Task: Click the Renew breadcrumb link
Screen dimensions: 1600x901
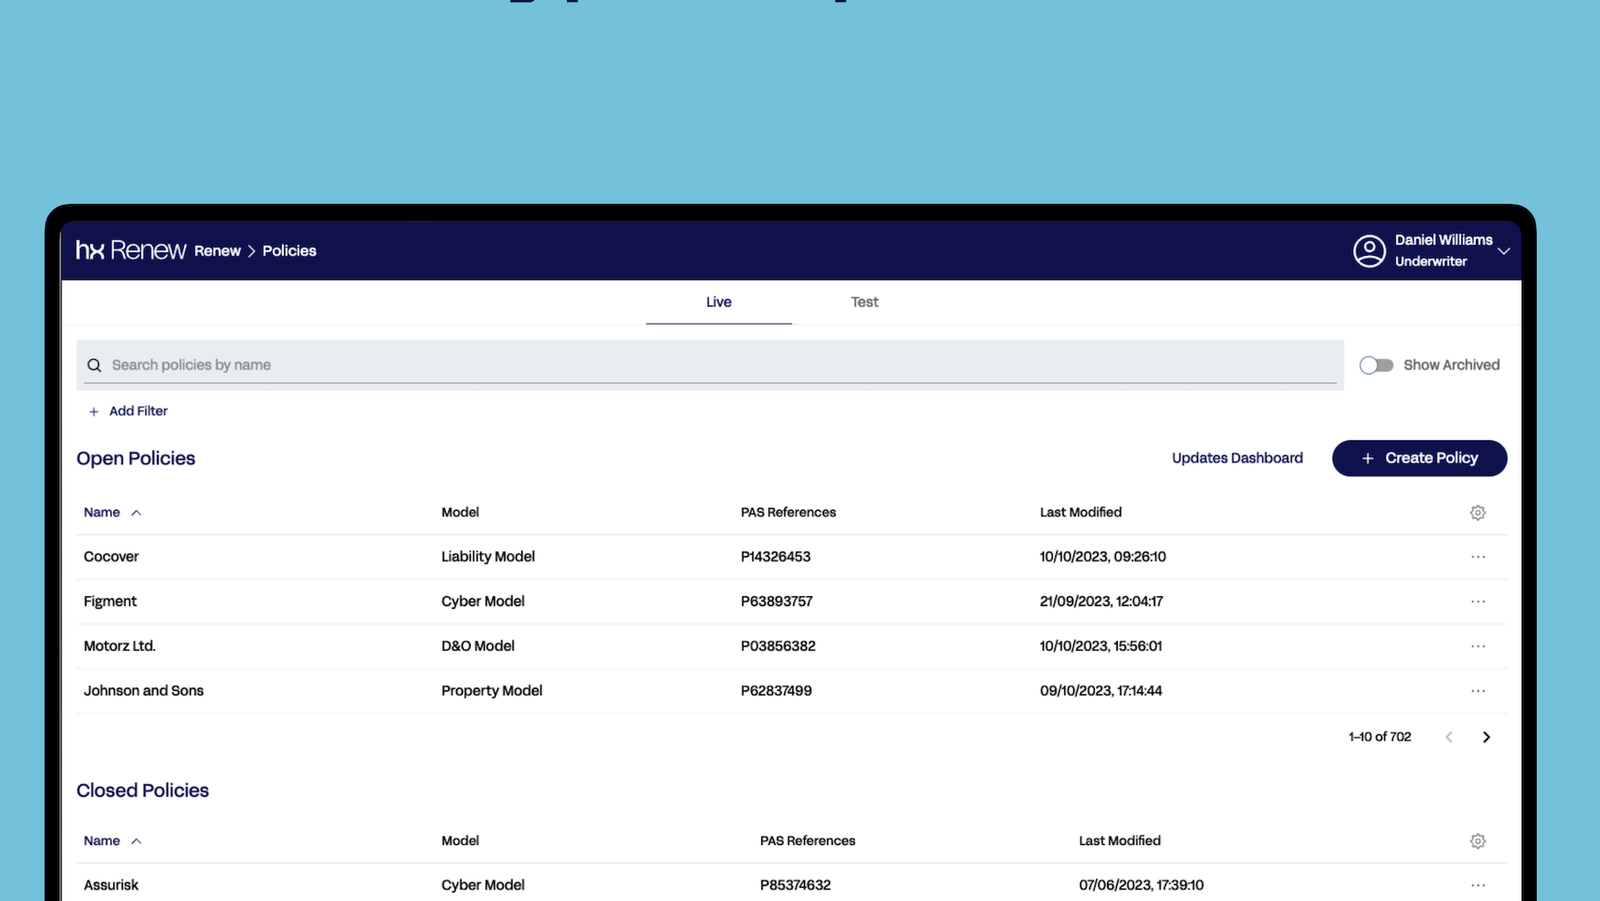Action: [x=217, y=251]
